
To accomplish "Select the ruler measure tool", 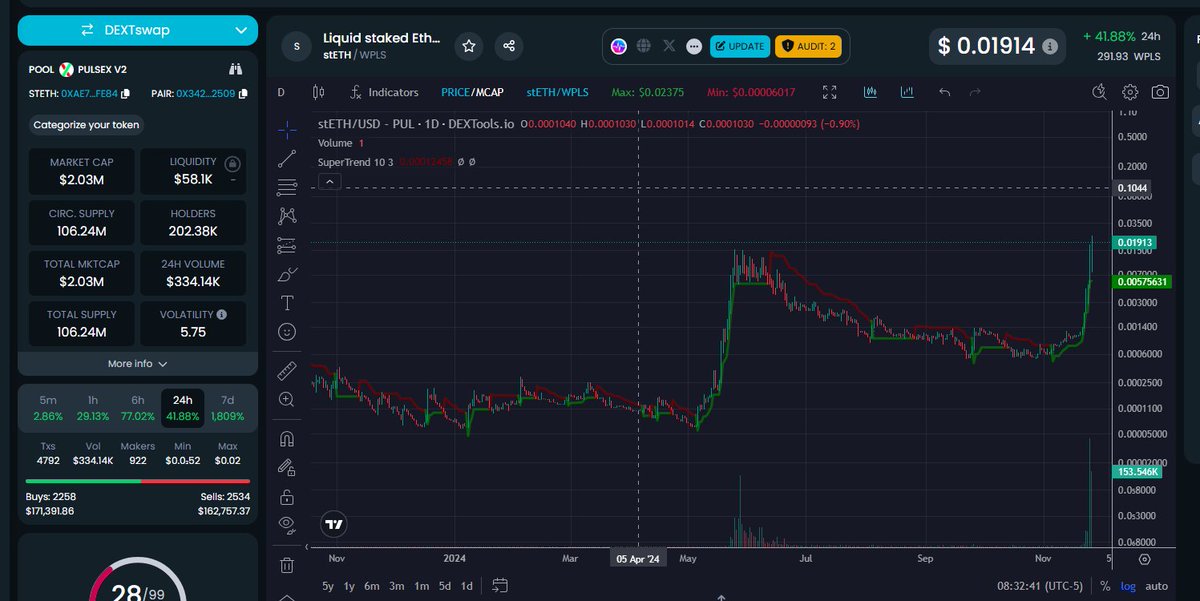I will [x=287, y=371].
